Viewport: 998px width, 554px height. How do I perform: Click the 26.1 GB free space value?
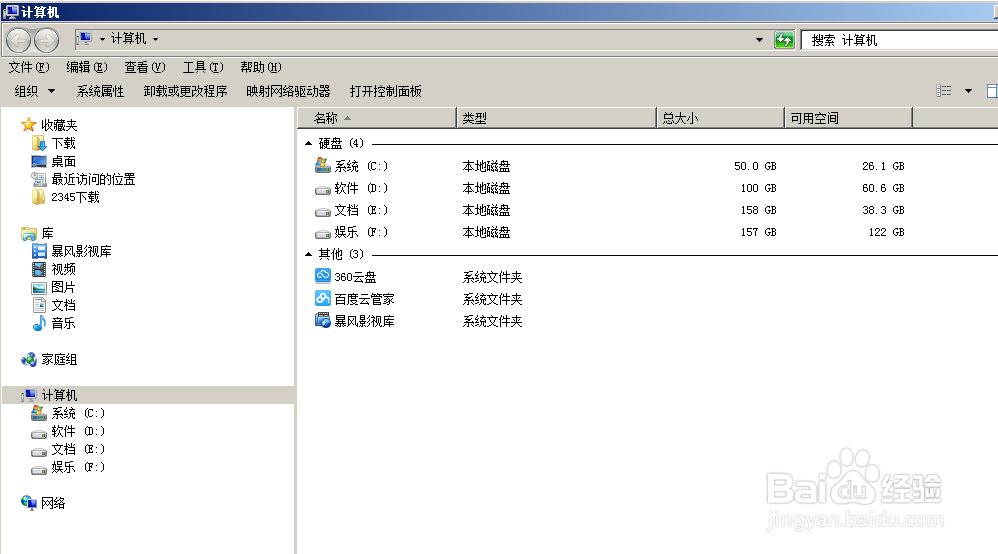pyautogui.click(x=883, y=166)
